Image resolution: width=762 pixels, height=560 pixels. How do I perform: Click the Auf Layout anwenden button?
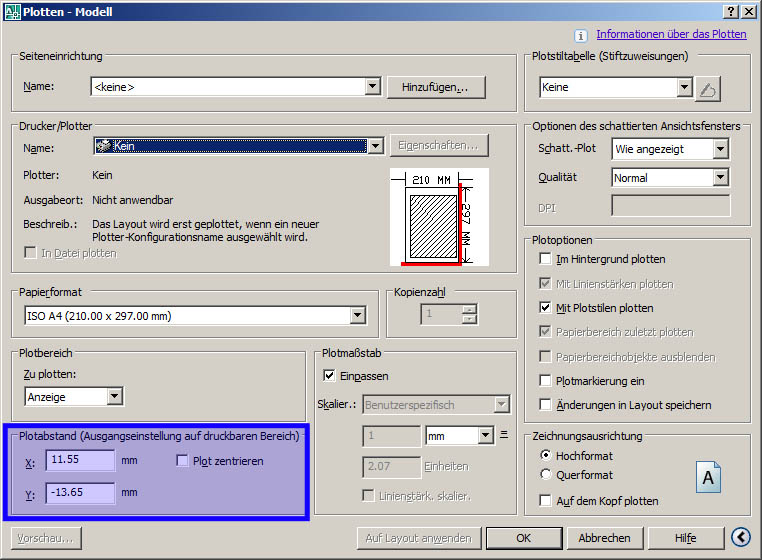[x=418, y=538]
